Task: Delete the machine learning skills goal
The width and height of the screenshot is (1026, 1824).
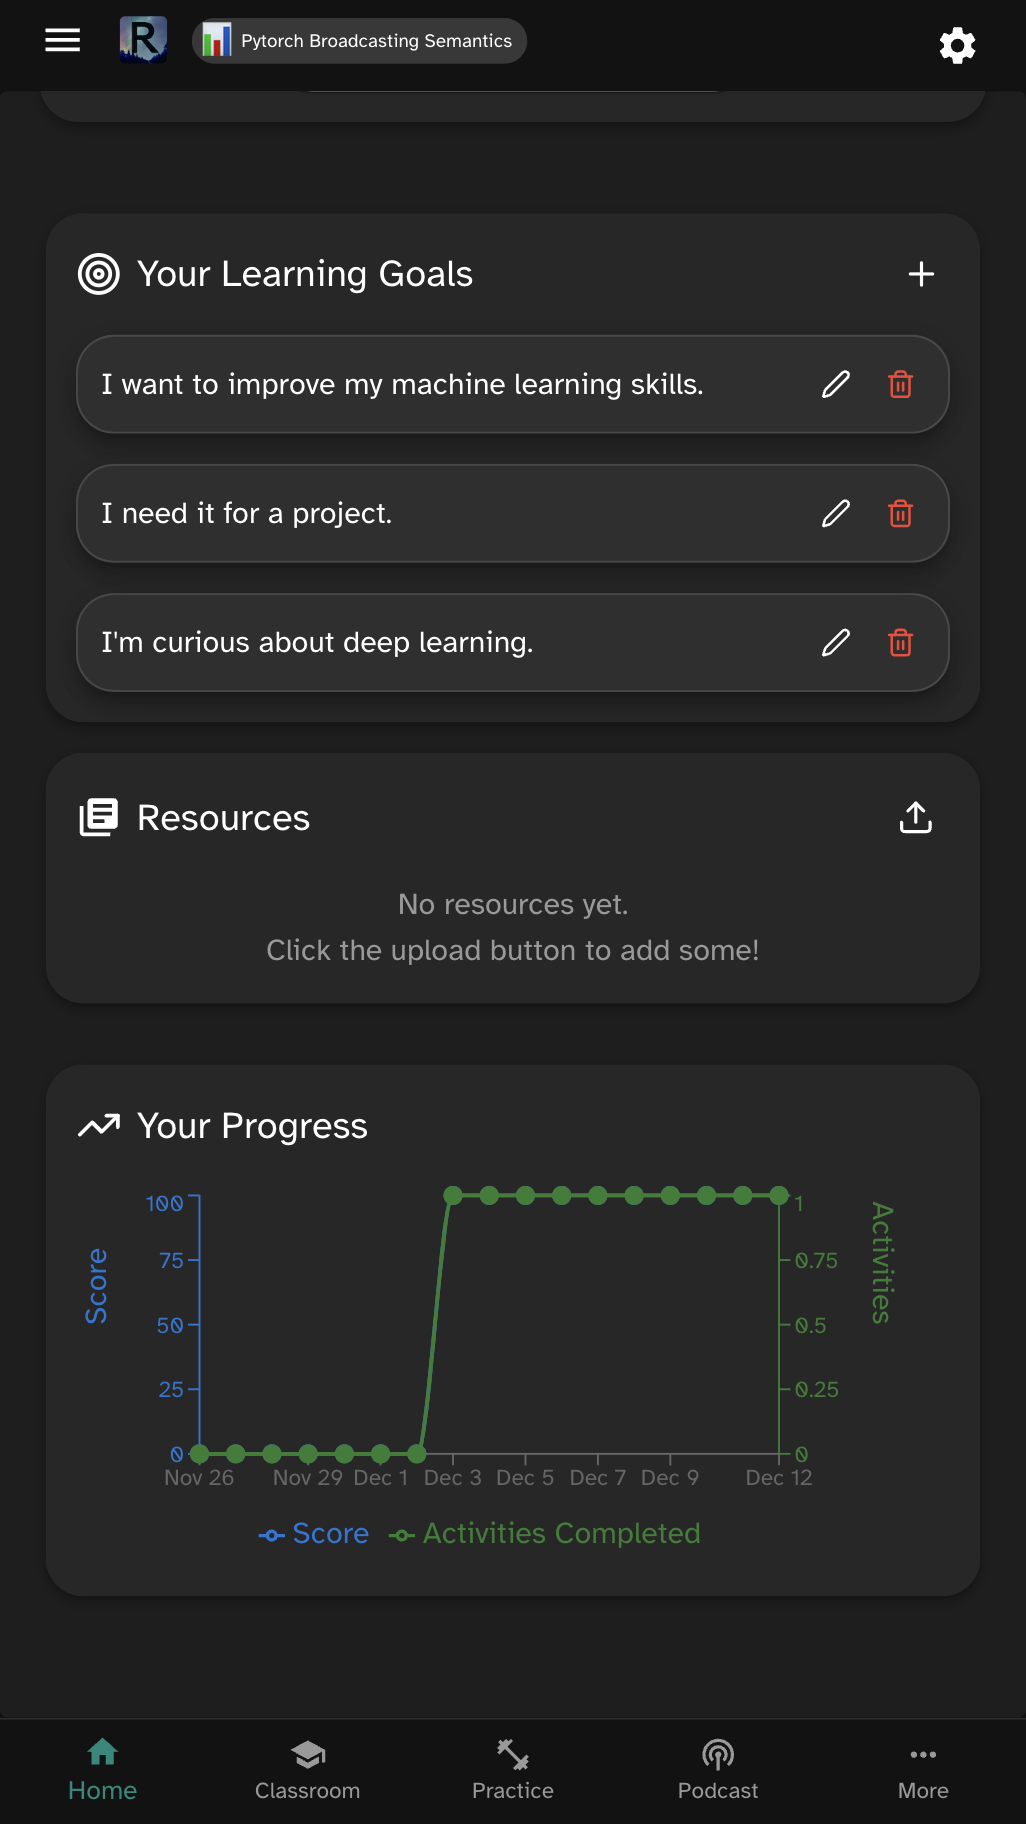Action: pyautogui.click(x=900, y=384)
